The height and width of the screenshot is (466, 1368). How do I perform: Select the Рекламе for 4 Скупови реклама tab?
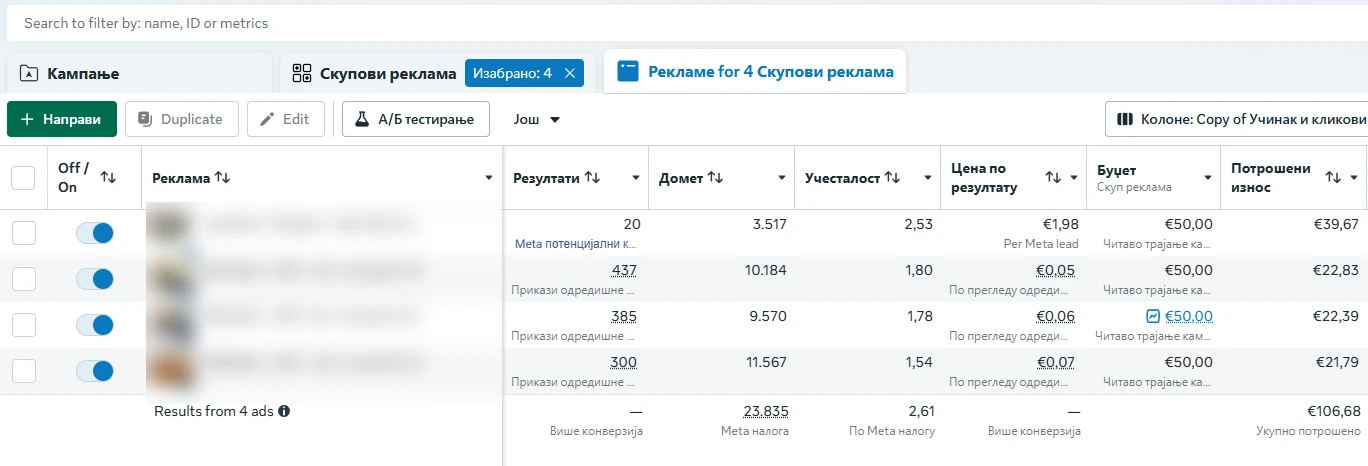tap(755, 72)
